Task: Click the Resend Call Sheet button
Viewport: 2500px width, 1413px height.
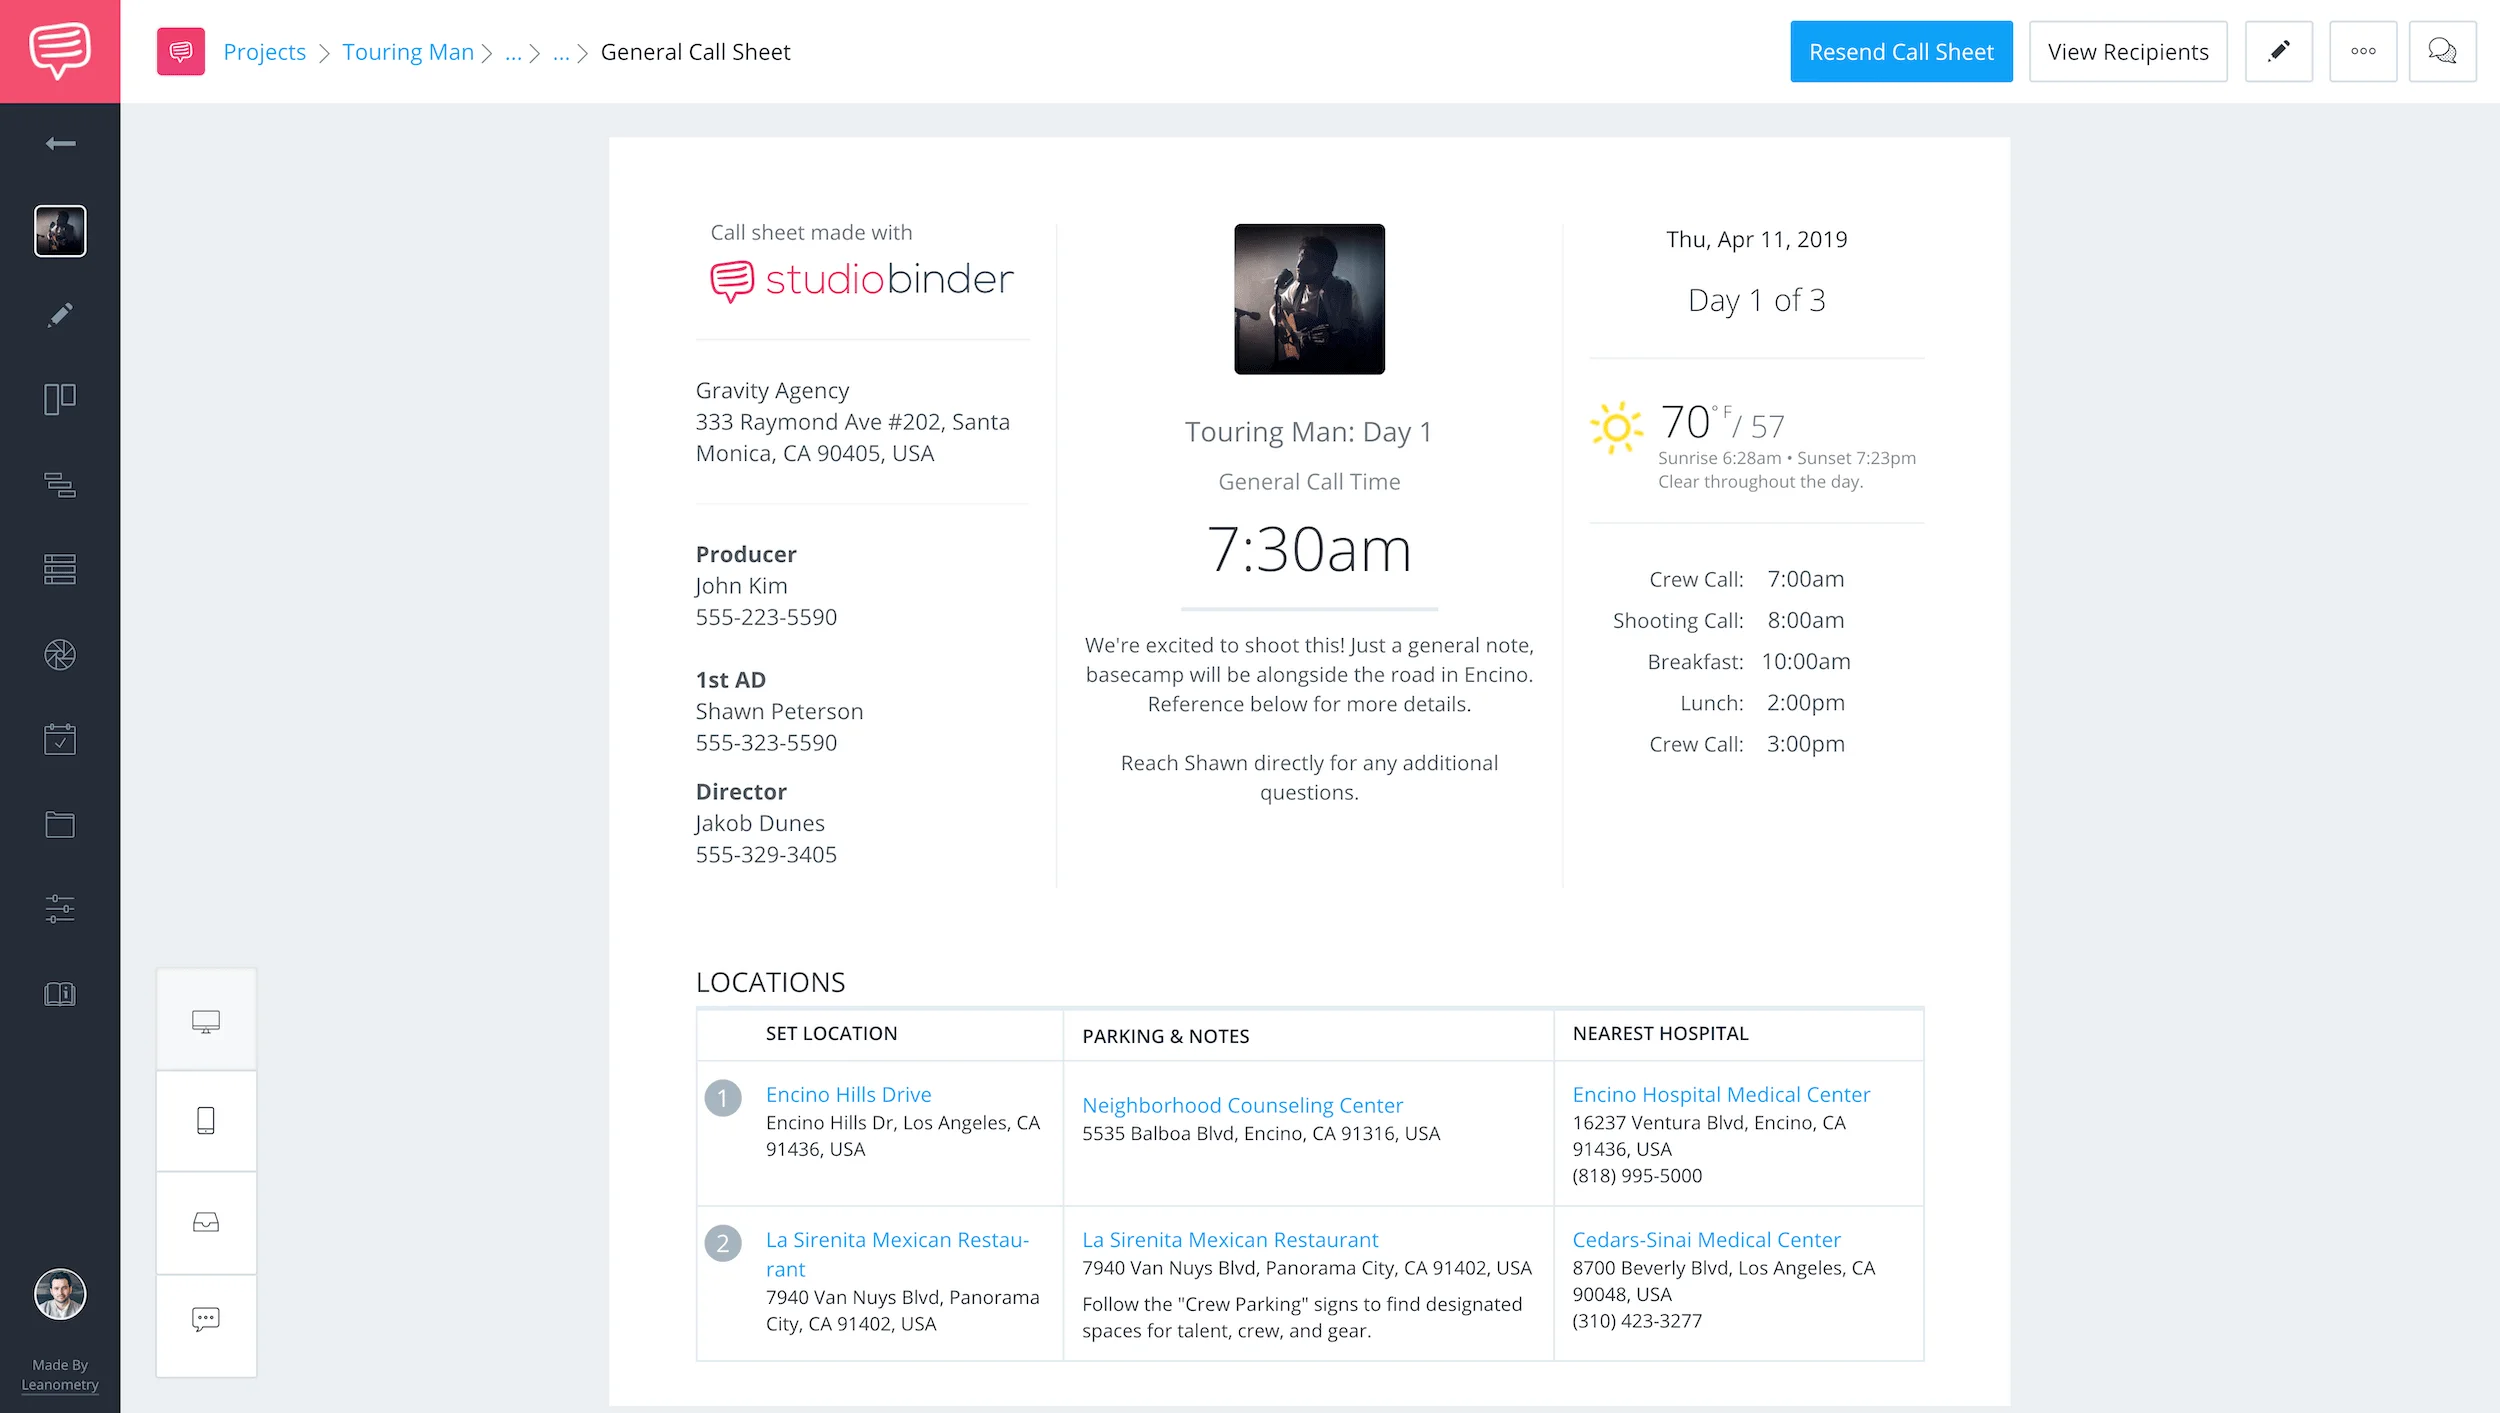Action: (x=1902, y=52)
